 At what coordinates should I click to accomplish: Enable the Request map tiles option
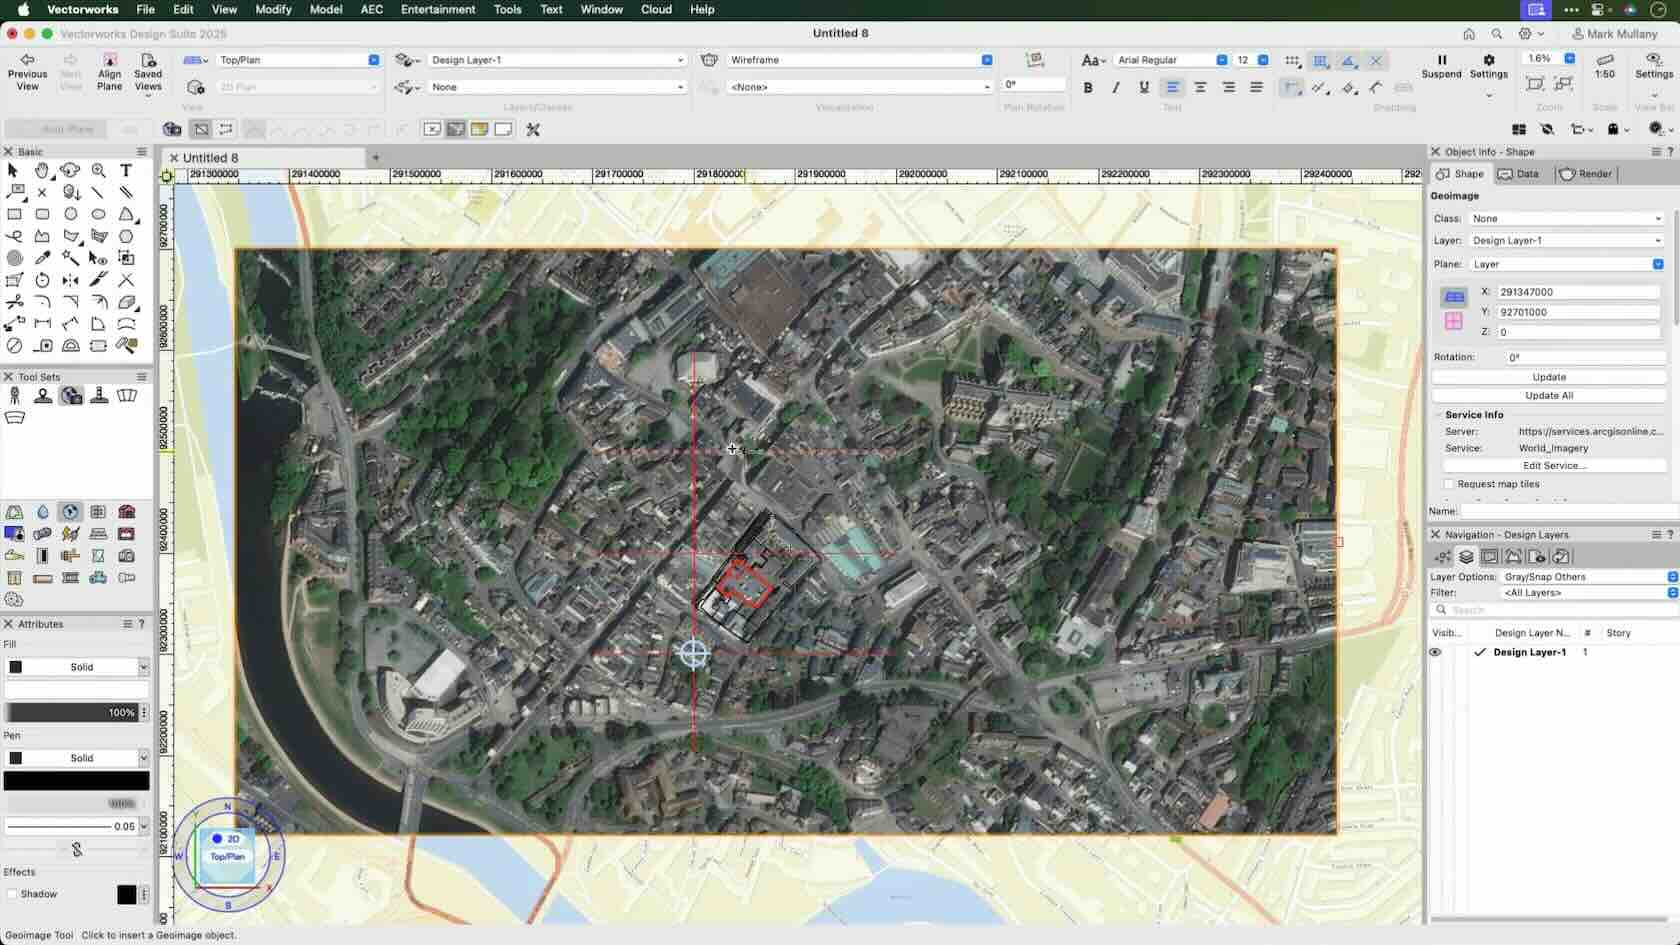(x=1449, y=483)
